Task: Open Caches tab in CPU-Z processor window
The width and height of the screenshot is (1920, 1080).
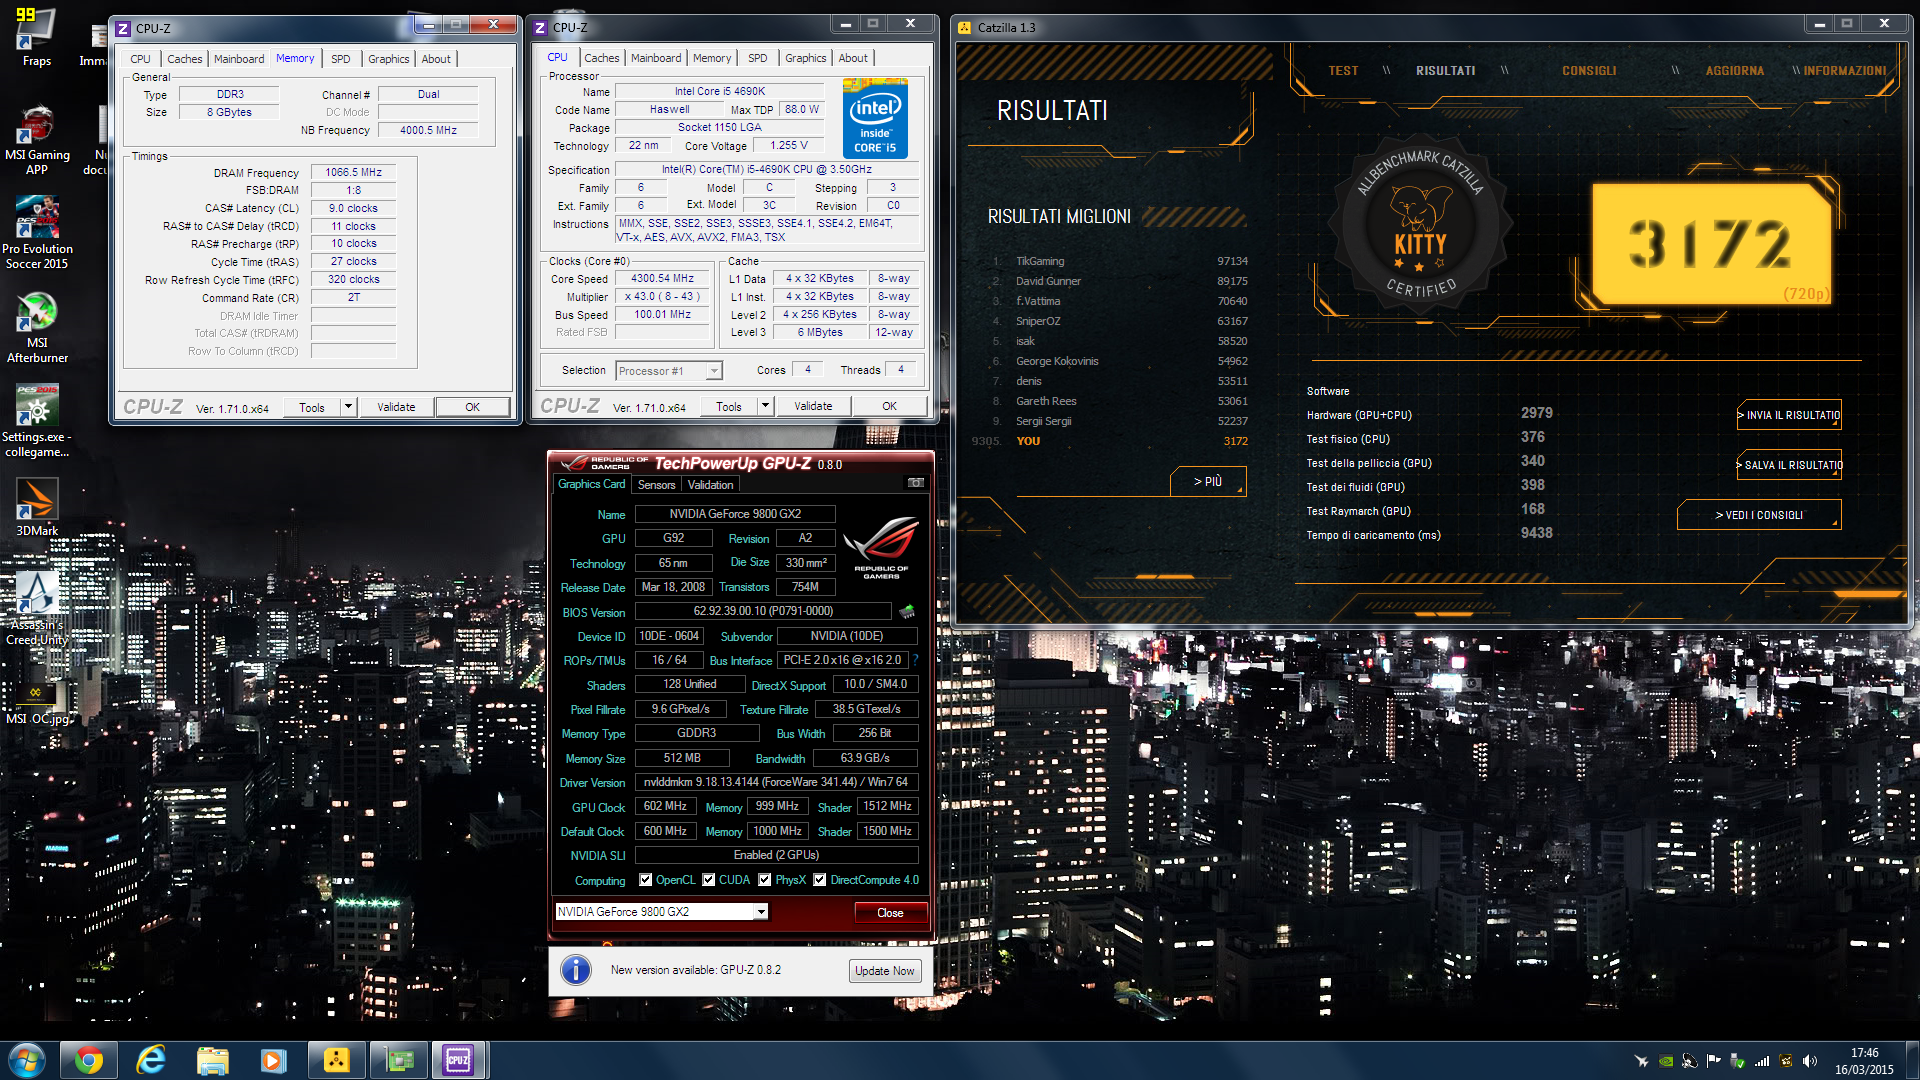Action: tap(601, 58)
